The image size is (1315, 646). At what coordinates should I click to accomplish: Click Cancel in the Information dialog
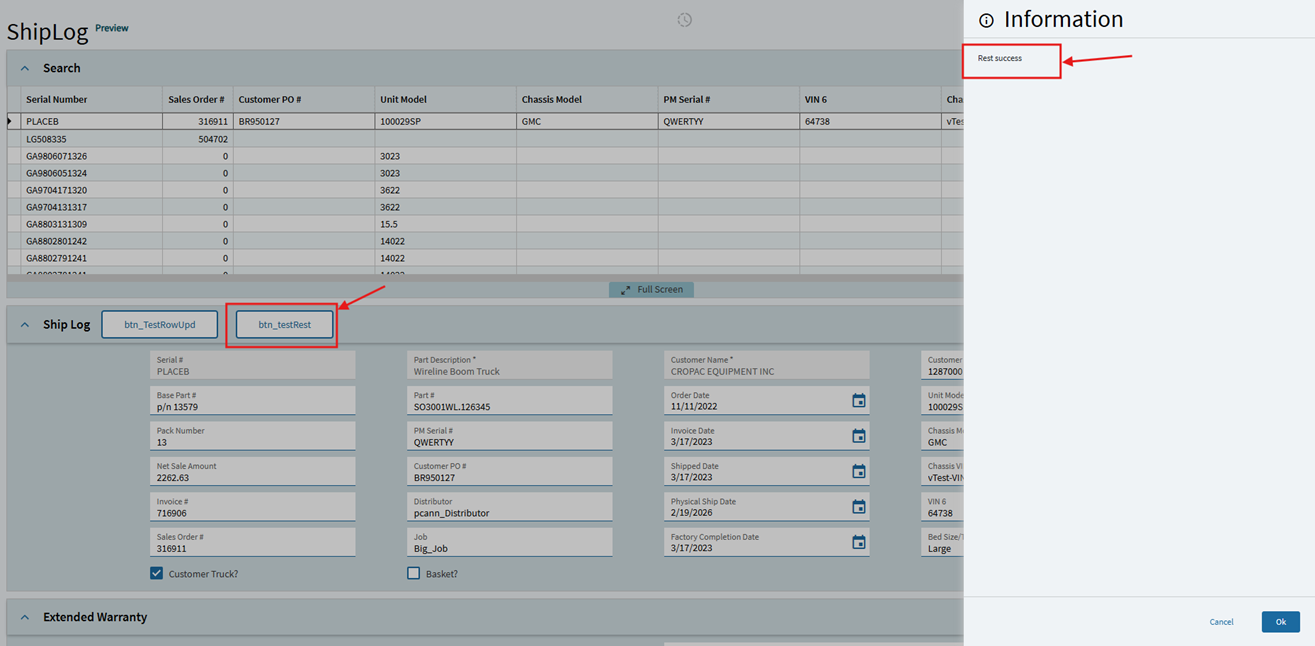(x=1221, y=622)
